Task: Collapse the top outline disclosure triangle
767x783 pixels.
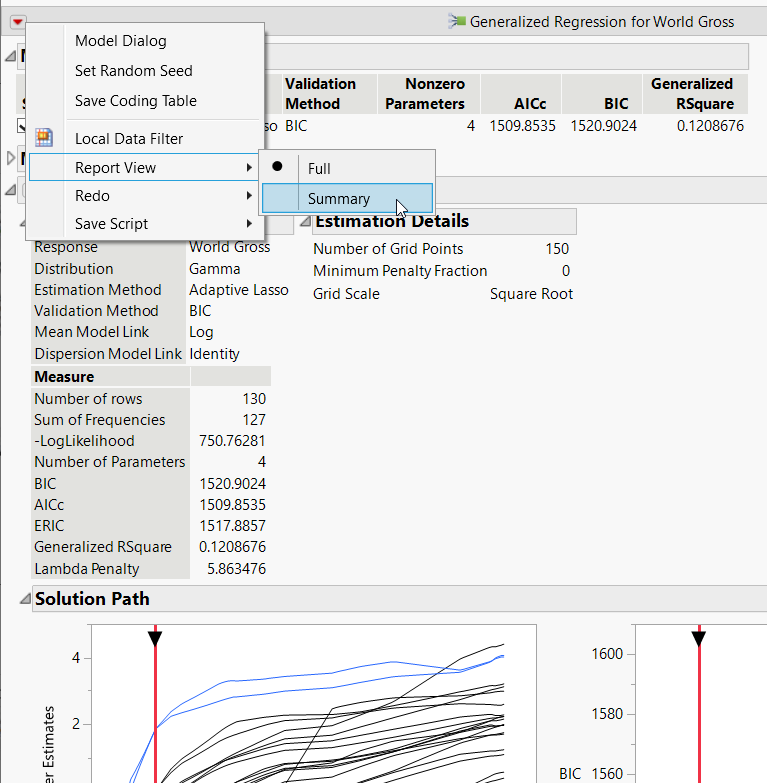Action: pyautogui.click(x=11, y=56)
